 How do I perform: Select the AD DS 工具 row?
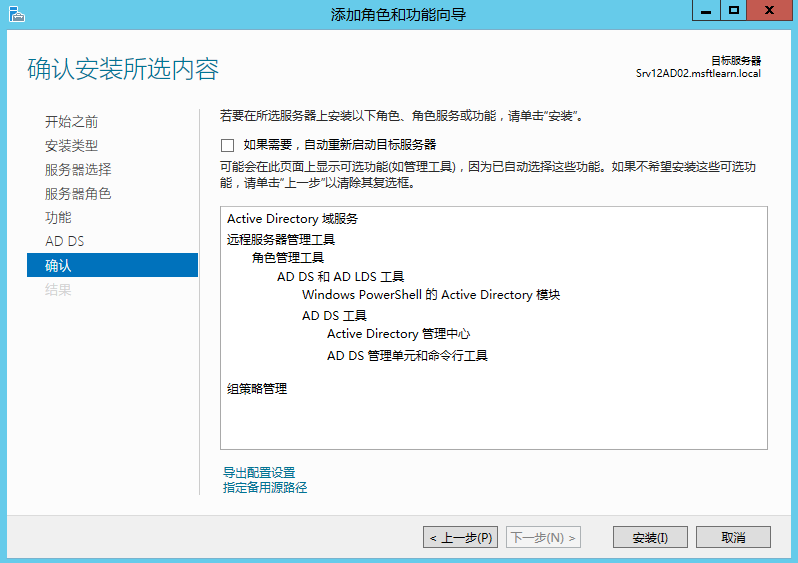(x=334, y=316)
